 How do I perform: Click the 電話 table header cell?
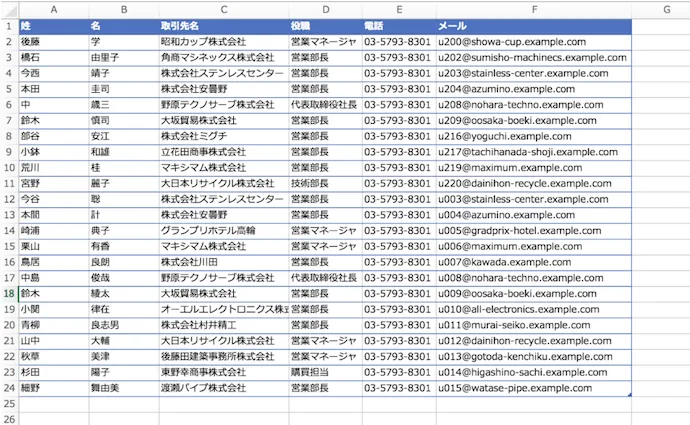click(x=398, y=25)
